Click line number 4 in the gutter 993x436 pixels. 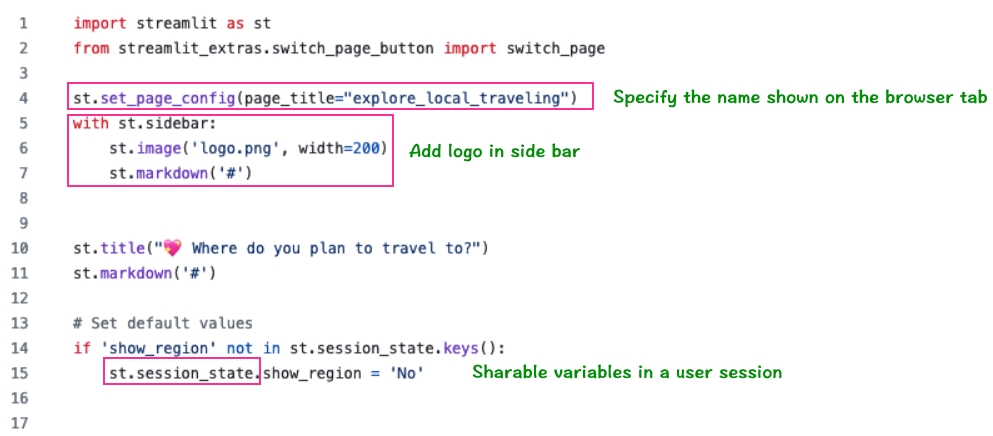click(x=23, y=98)
